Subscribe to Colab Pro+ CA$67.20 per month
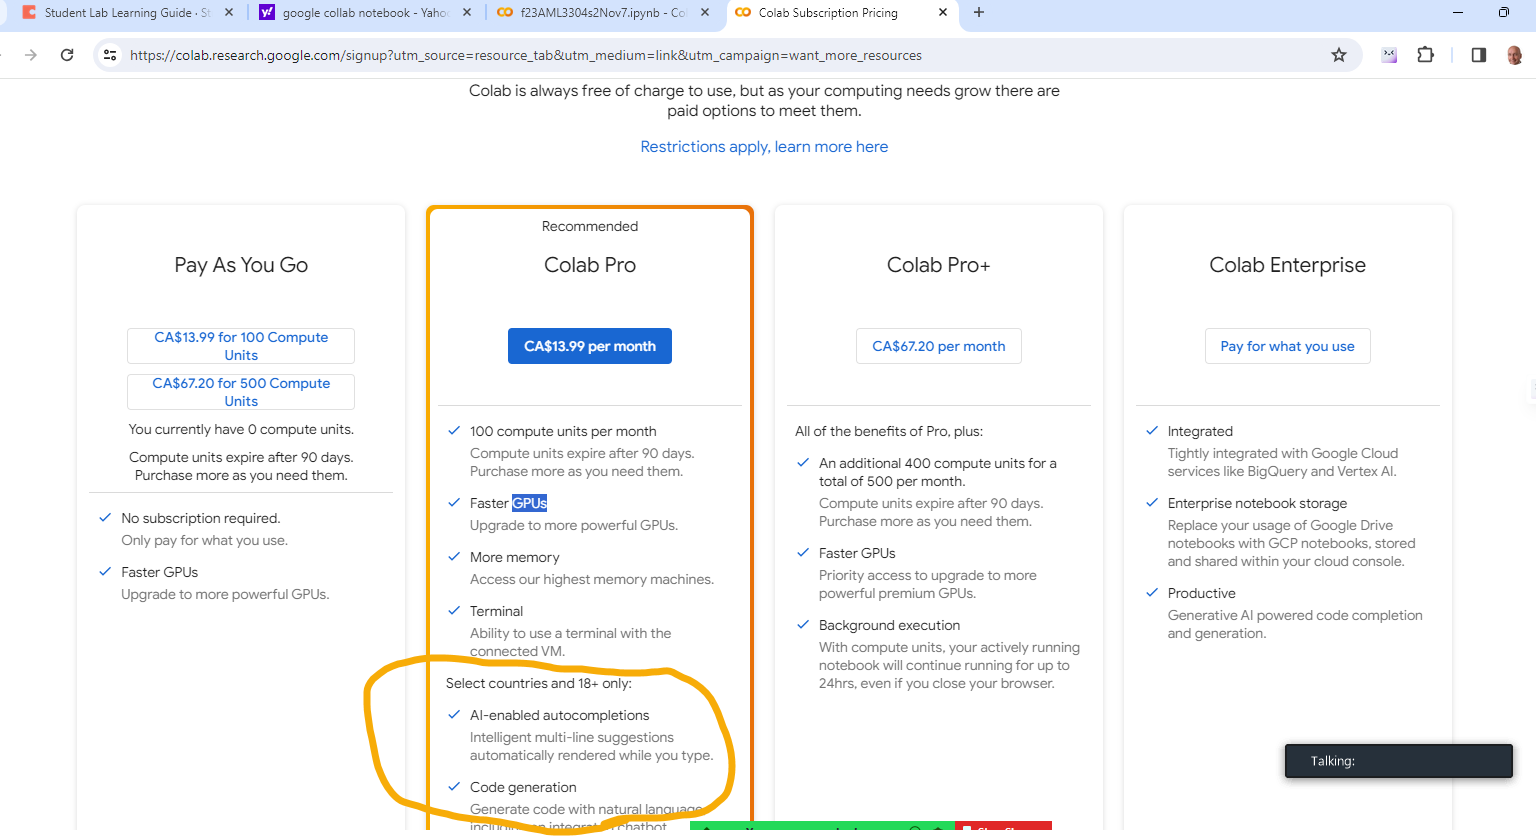 click(939, 346)
